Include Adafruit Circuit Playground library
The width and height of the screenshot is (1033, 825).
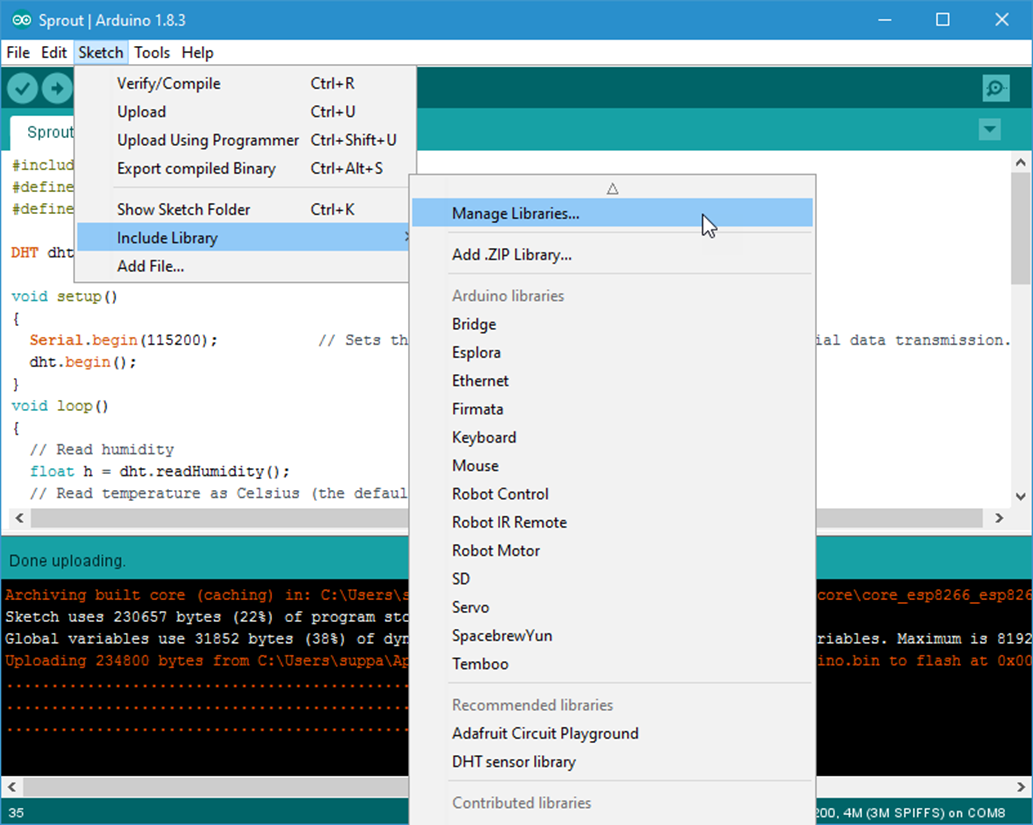click(612, 733)
